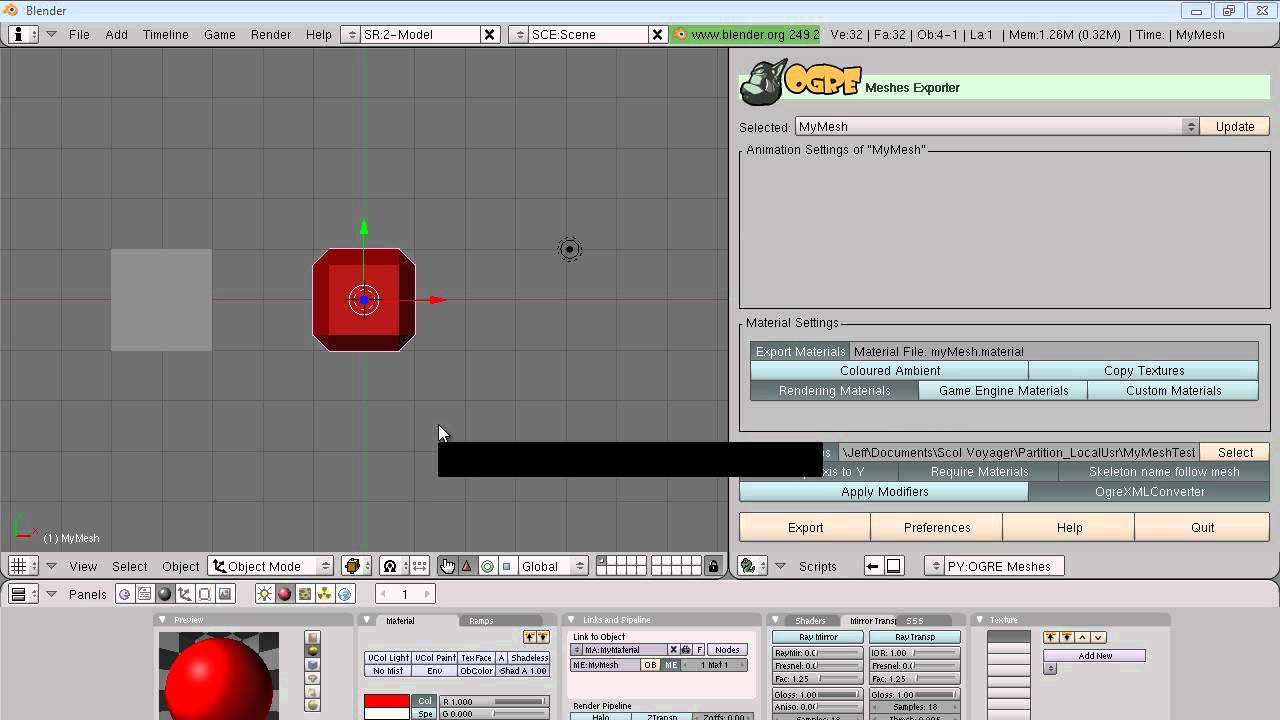Open the Texture buttons icon
The height and width of the screenshot is (720, 1280).
(x=304, y=594)
